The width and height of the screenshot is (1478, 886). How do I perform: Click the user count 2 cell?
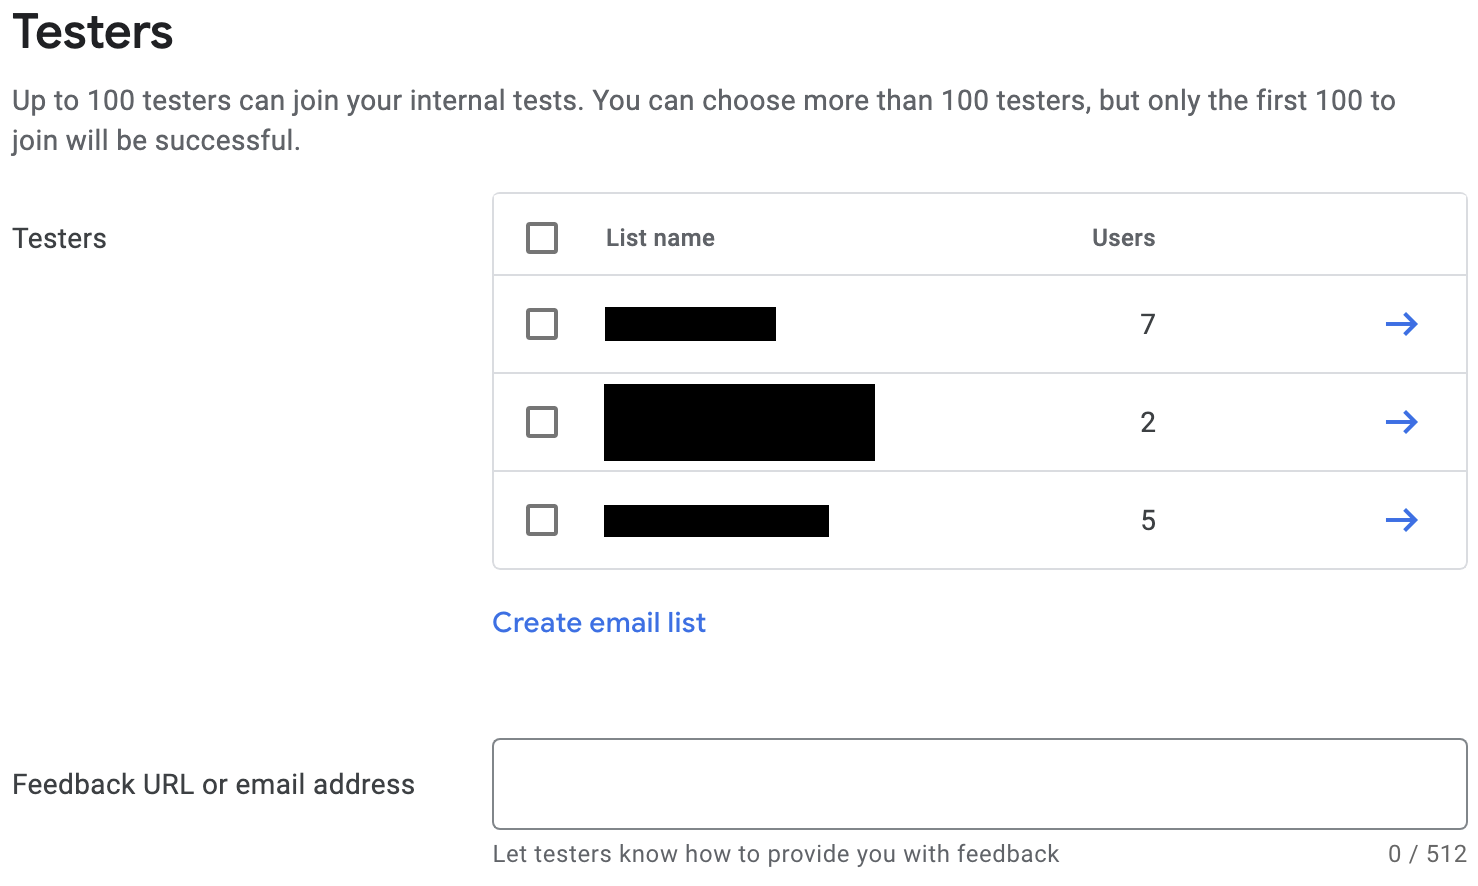[1148, 422]
